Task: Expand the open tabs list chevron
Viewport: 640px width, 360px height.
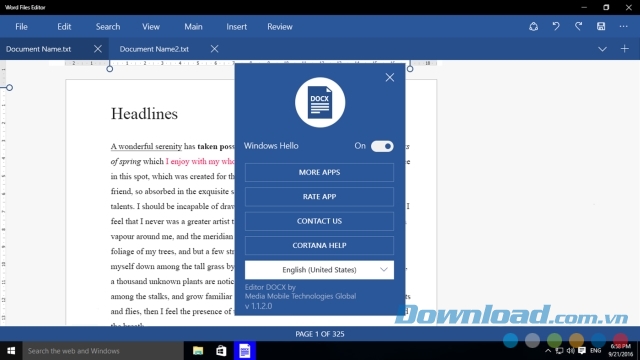Action: tap(602, 49)
